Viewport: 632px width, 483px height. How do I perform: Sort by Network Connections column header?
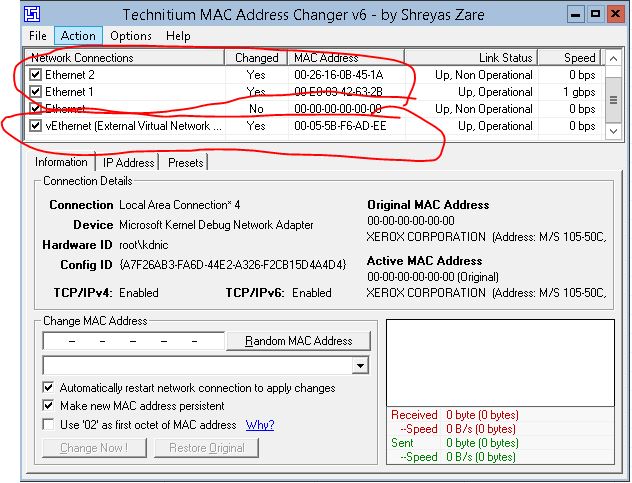125,58
